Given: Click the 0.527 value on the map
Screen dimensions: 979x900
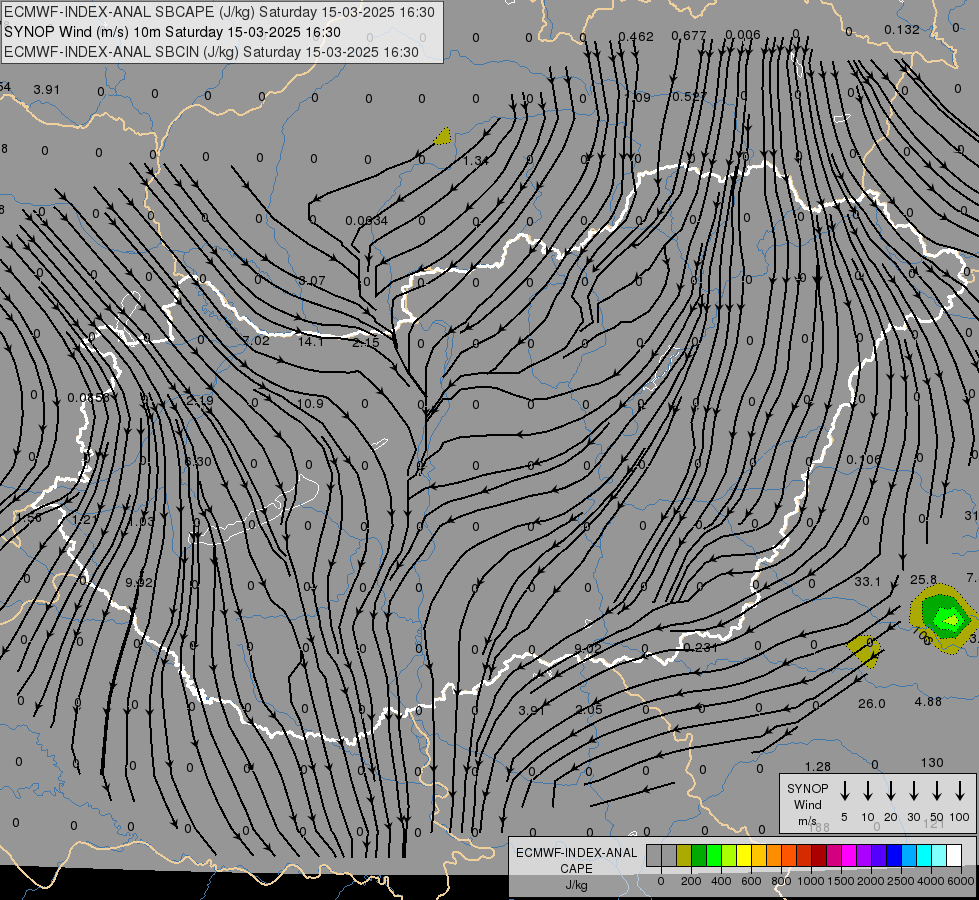Looking at the screenshot, I should (x=689, y=97).
